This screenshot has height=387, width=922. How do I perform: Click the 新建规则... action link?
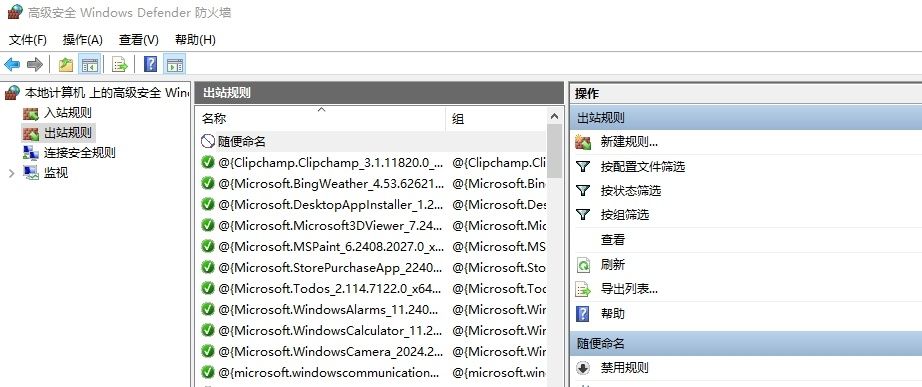629,142
